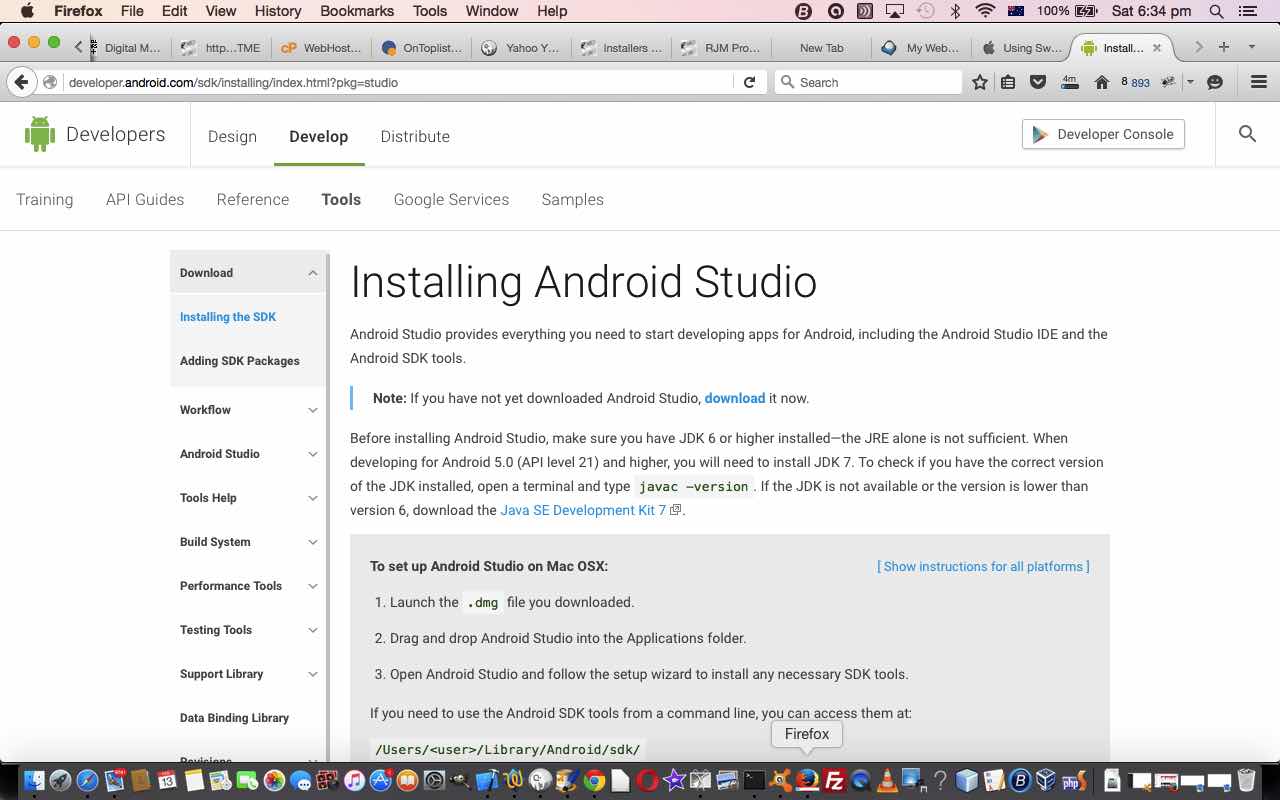Open the site search magnifier on the Developers page
The width and height of the screenshot is (1280, 800).
point(1247,133)
